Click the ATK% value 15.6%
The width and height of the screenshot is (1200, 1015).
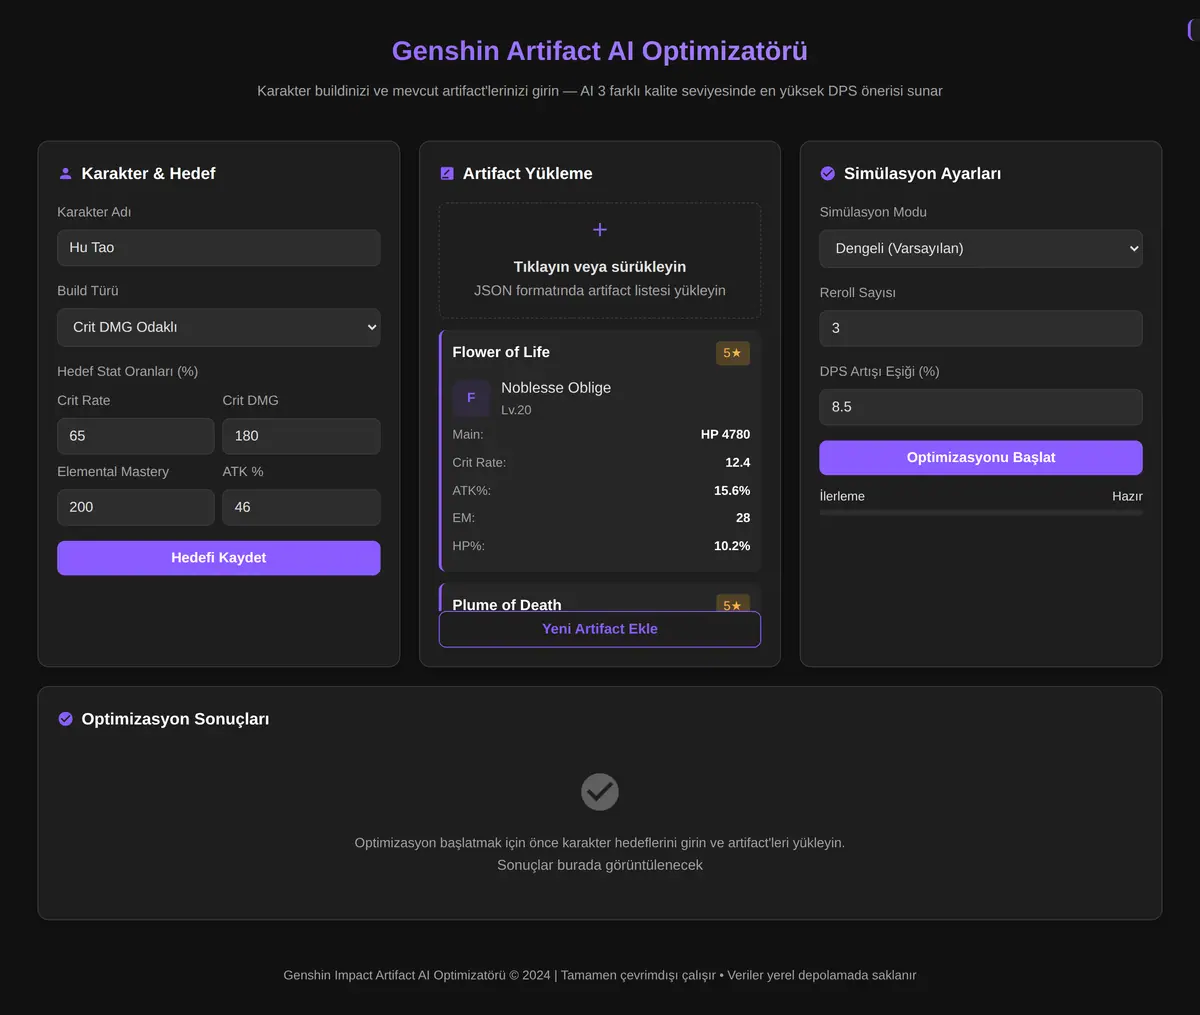click(732, 491)
